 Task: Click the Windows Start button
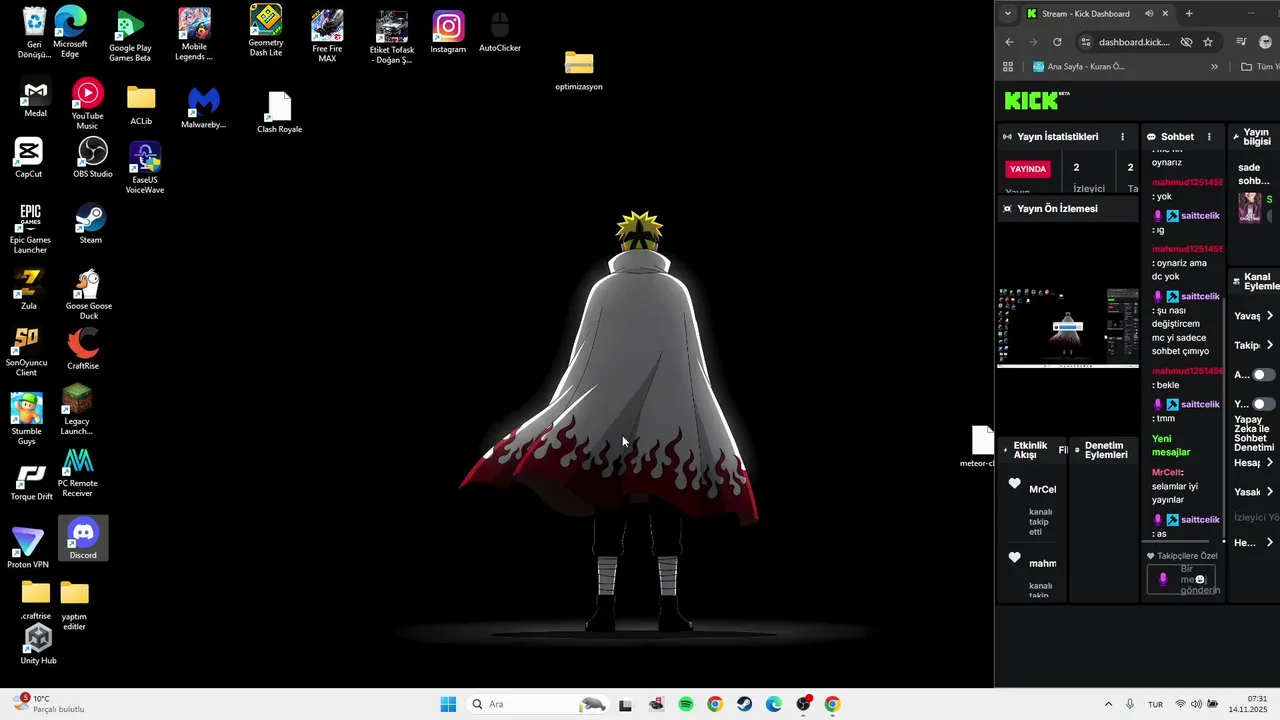pos(448,704)
